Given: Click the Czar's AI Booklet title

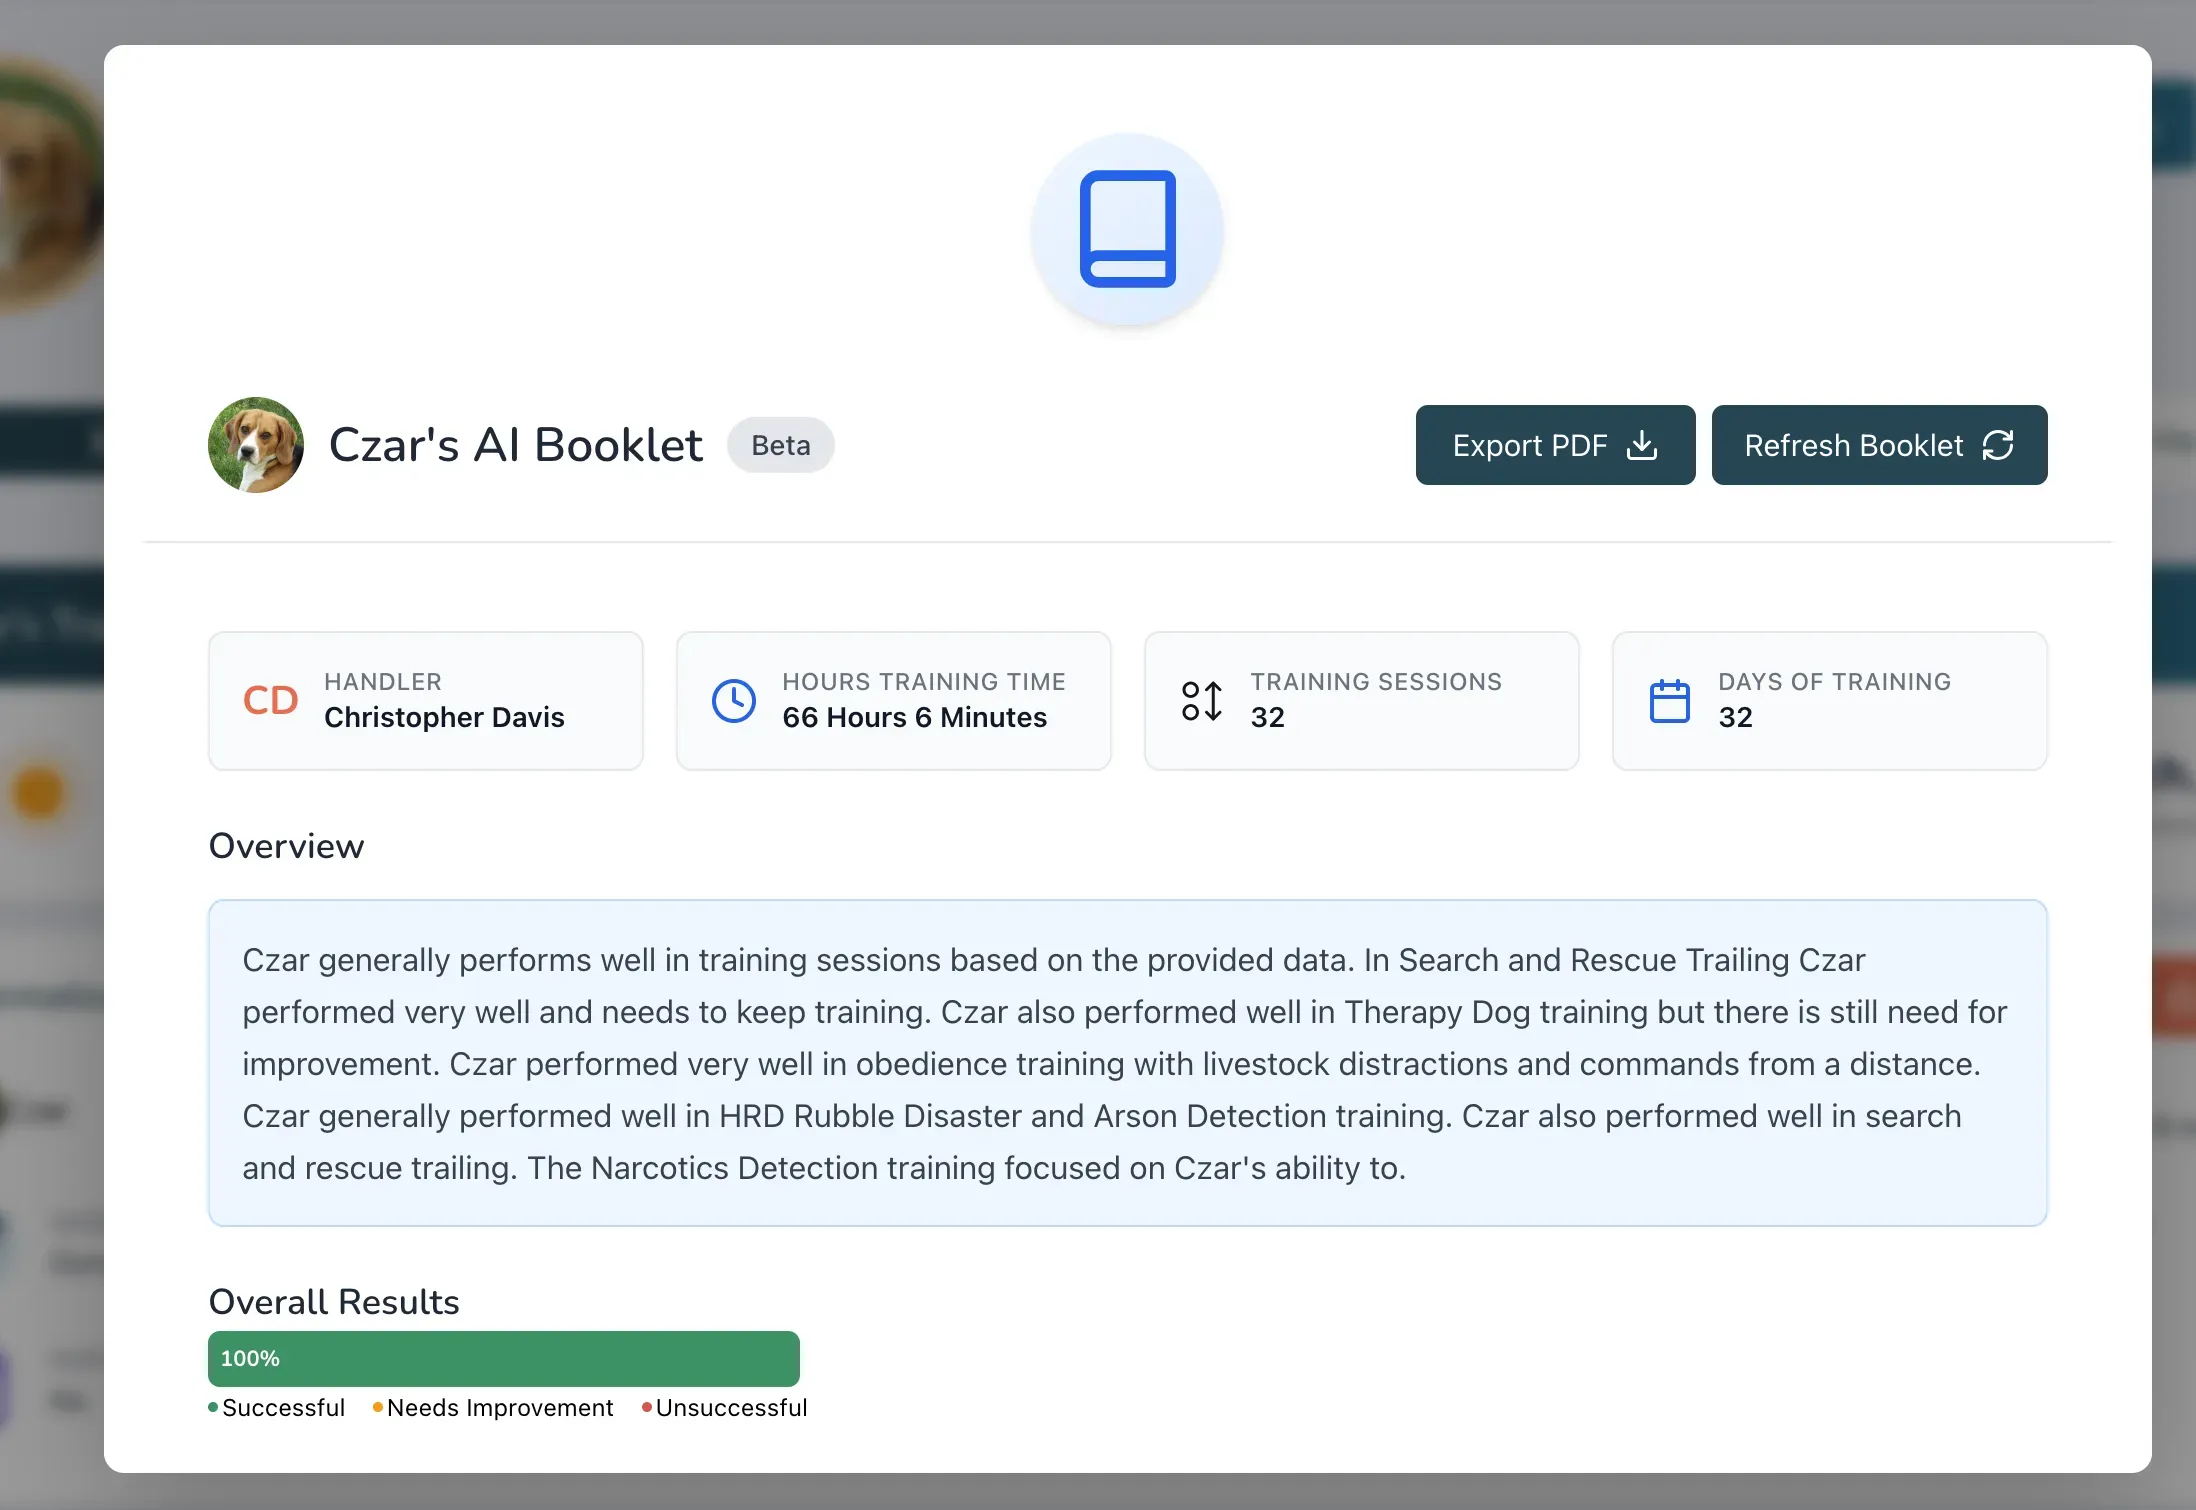Looking at the screenshot, I should pyautogui.click(x=515, y=445).
